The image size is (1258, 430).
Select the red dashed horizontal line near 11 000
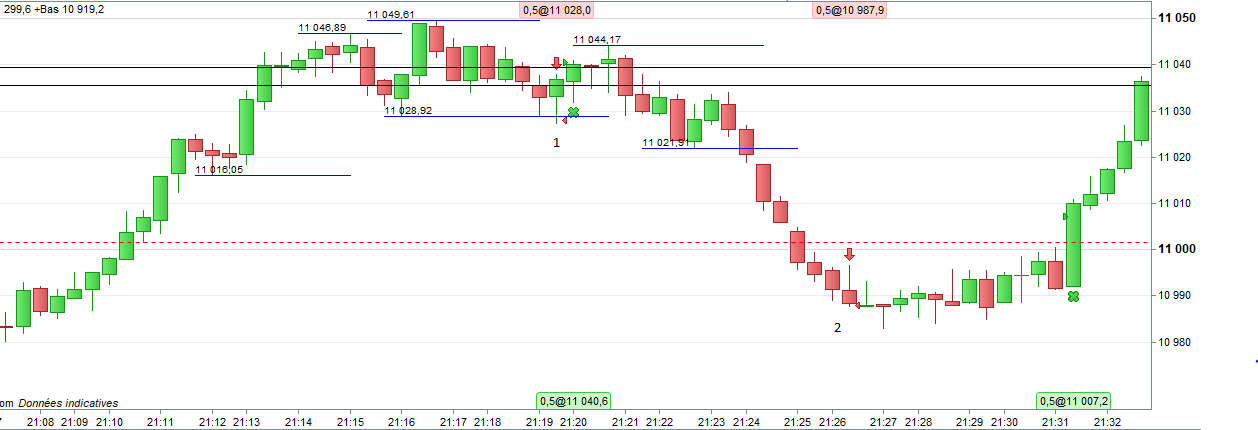(x=575, y=242)
